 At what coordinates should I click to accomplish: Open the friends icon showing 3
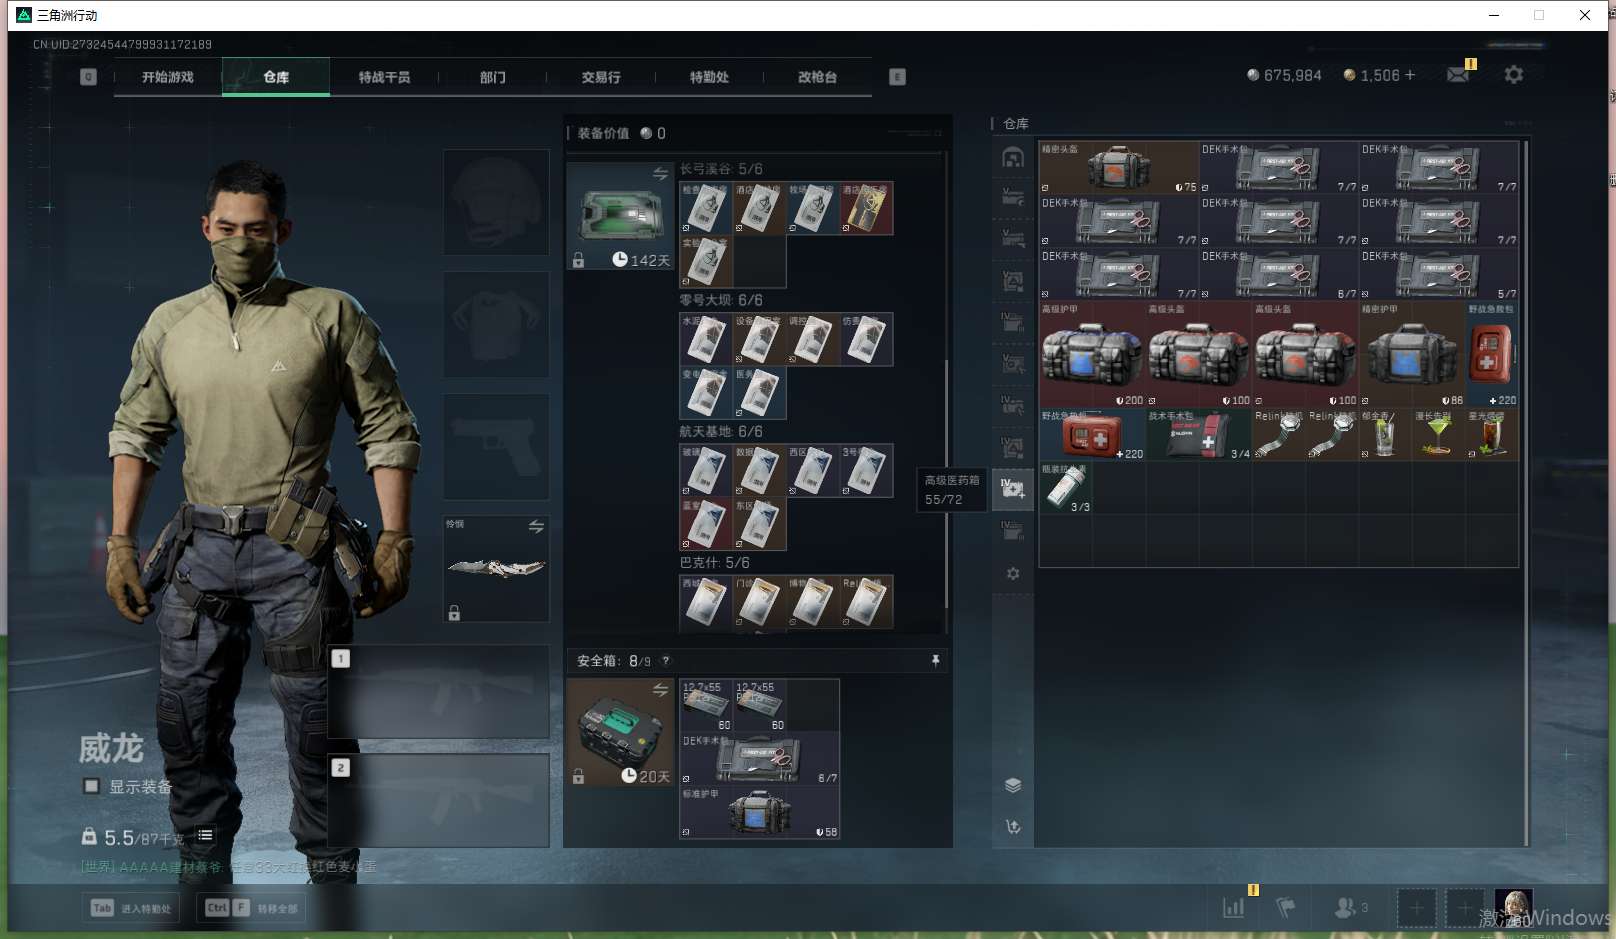tap(1351, 908)
